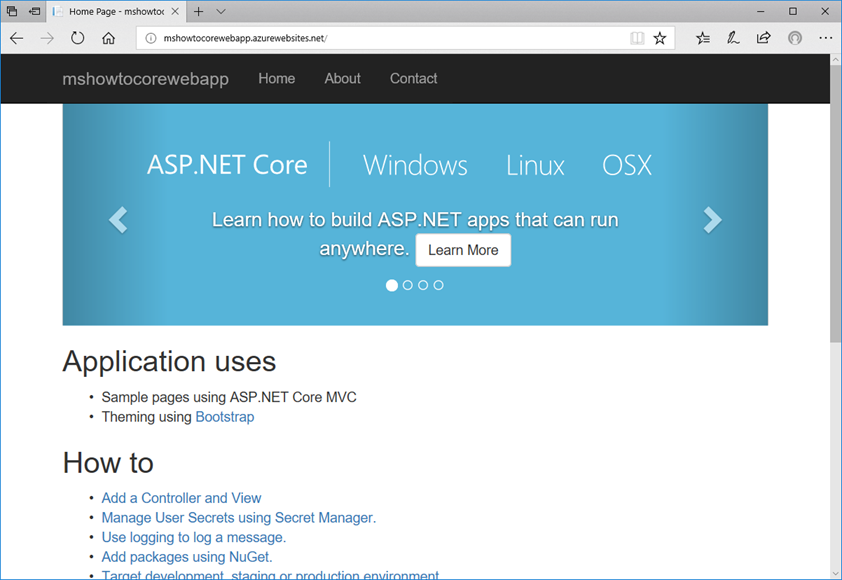Show site information icon in address bar
The width and height of the screenshot is (842, 580).
[x=151, y=38]
